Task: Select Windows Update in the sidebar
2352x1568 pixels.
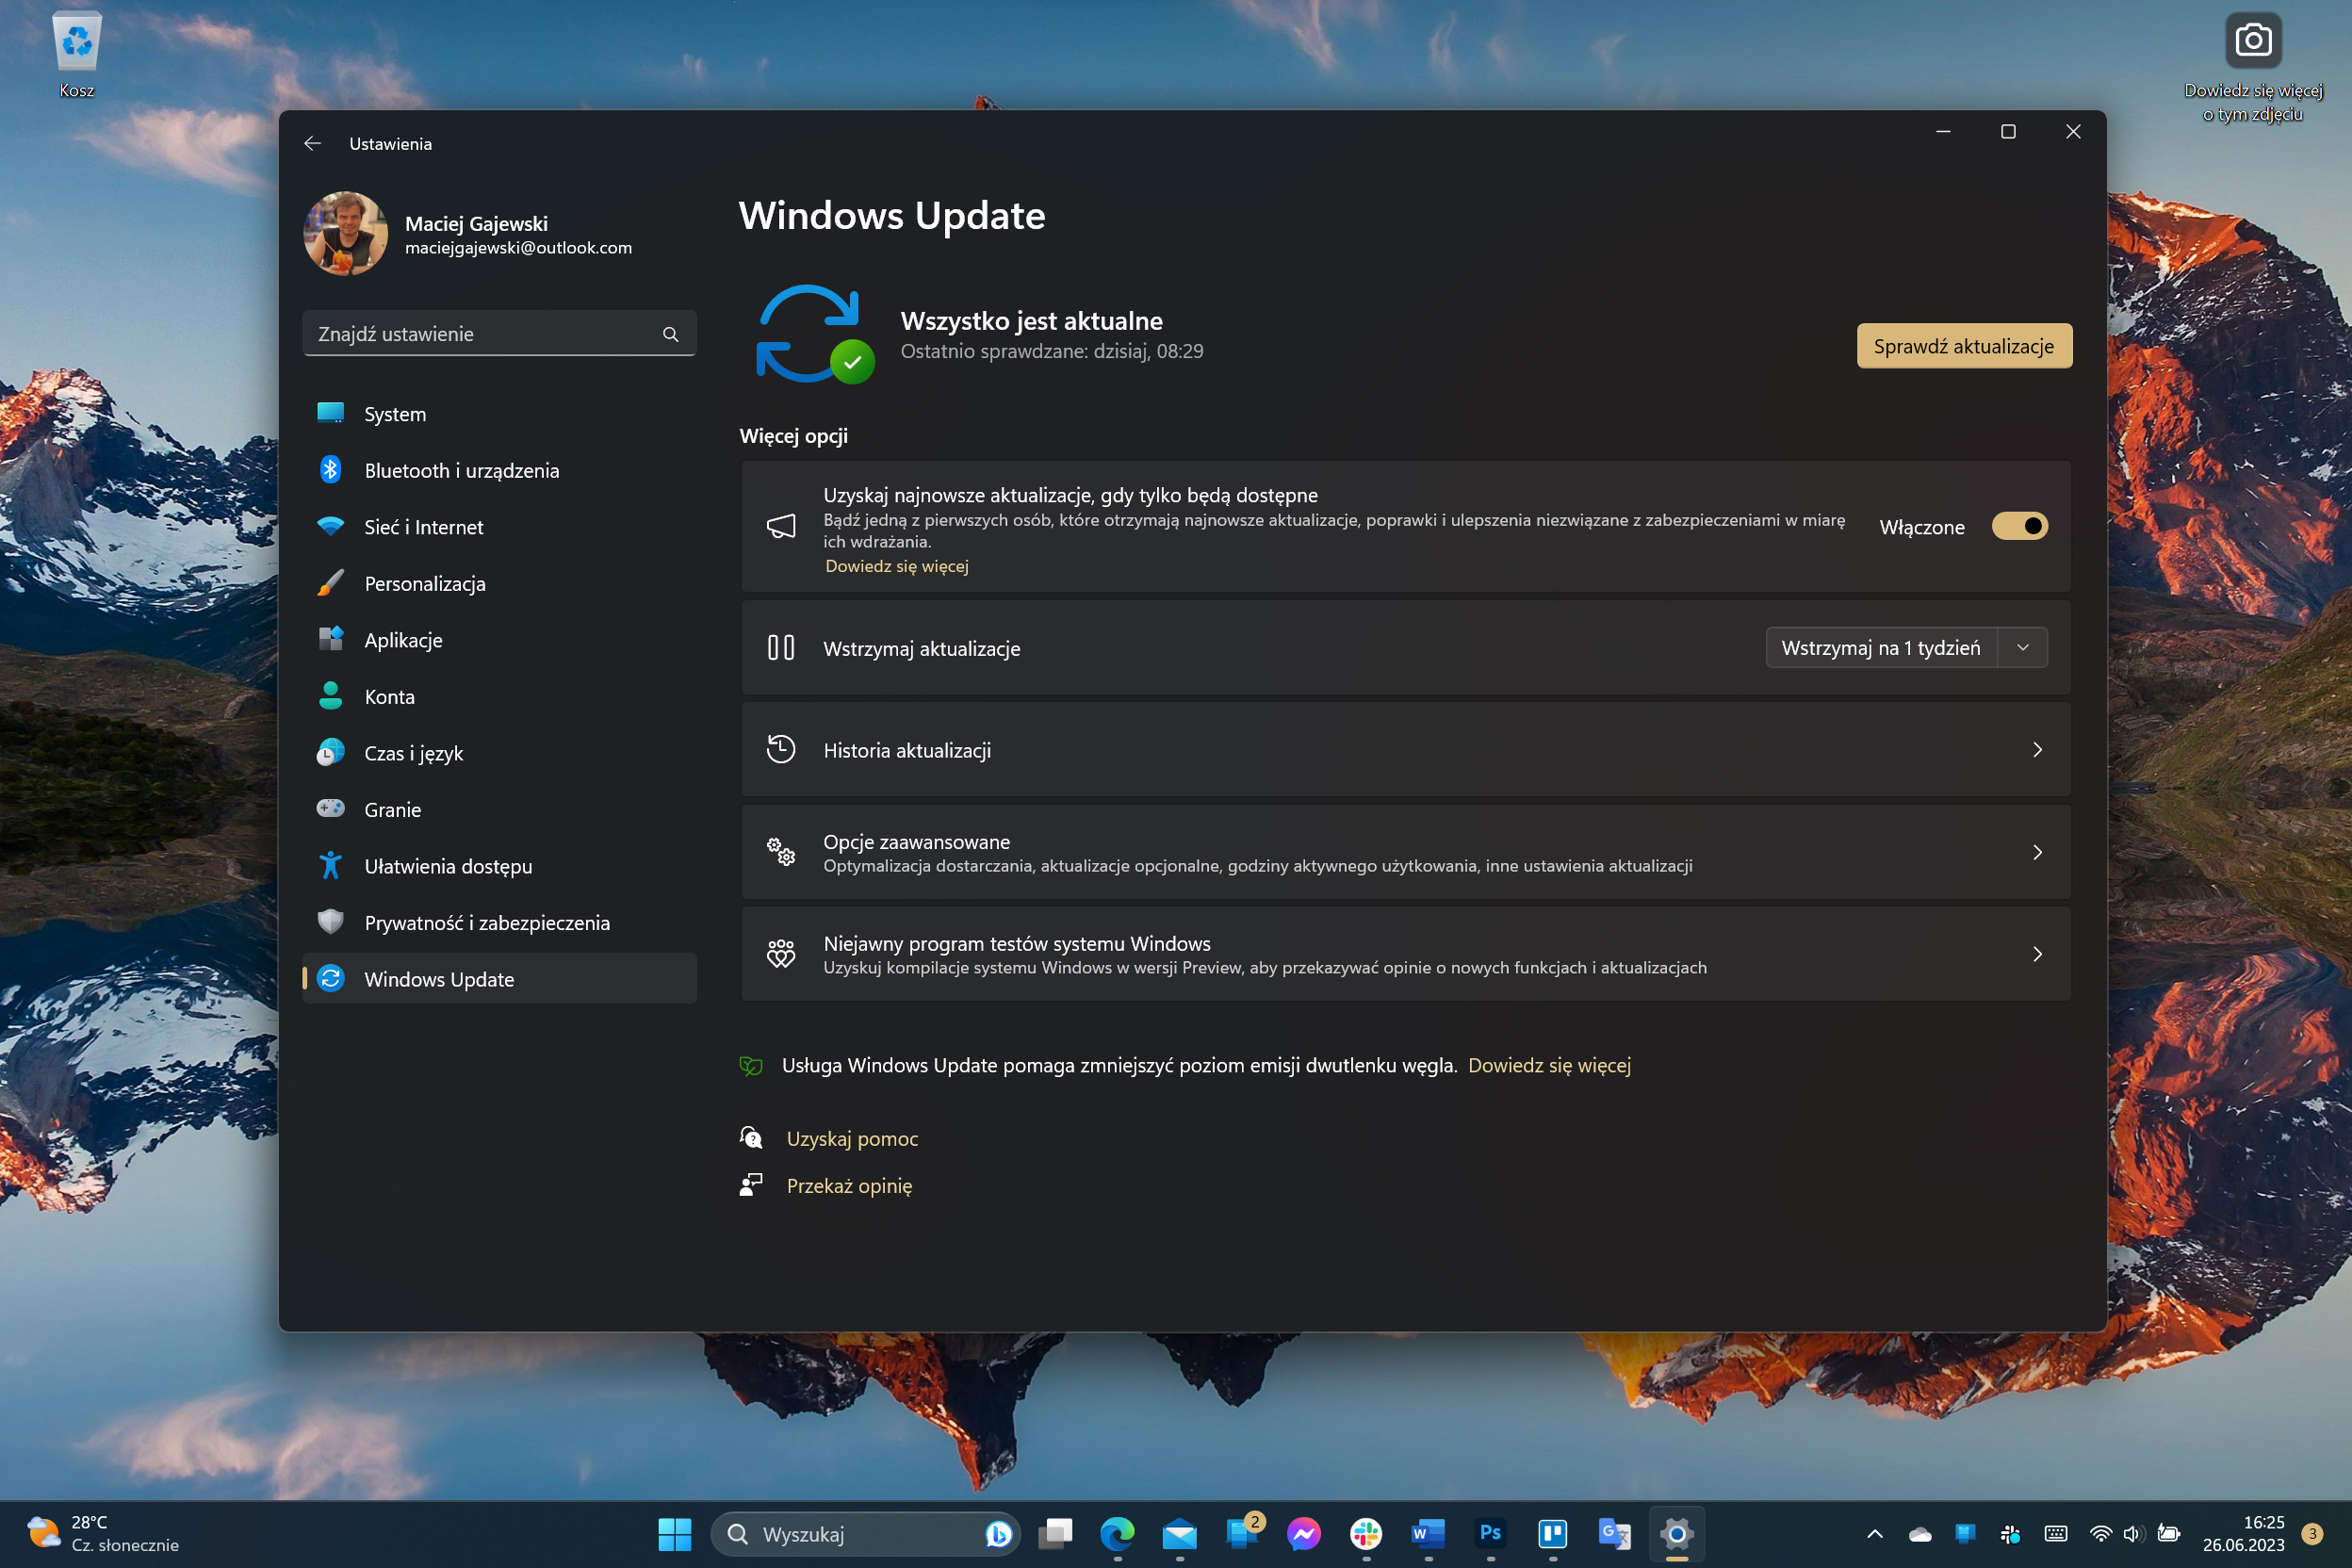Action: 499,979
